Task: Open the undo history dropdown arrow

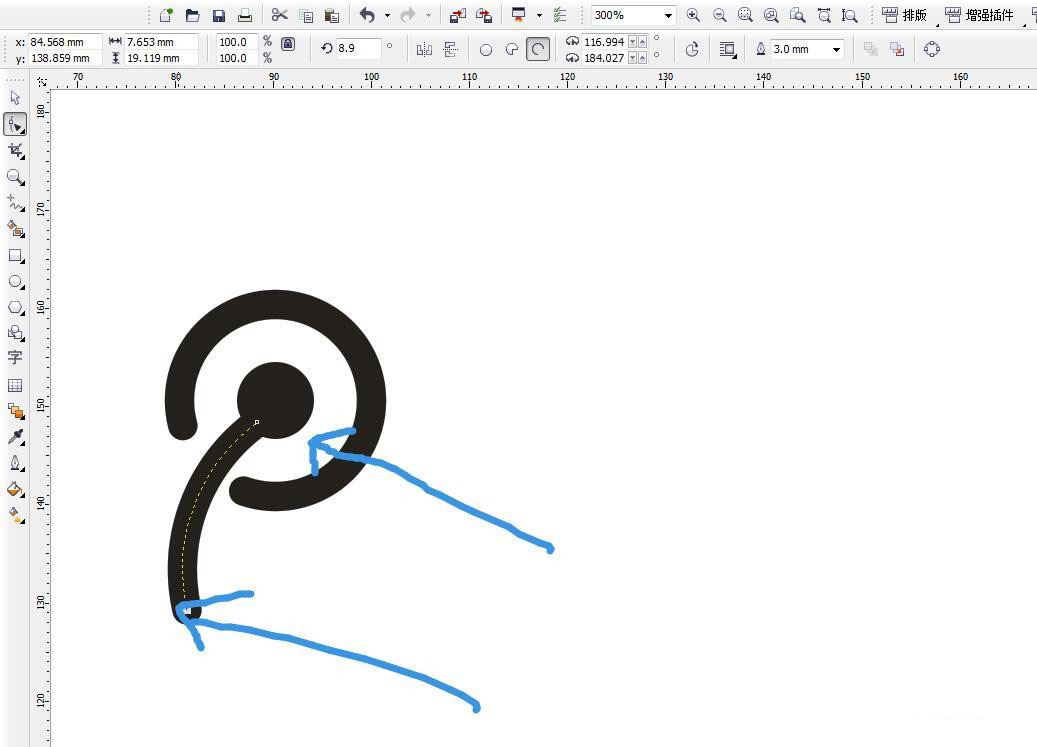Action: coord(387,16)
